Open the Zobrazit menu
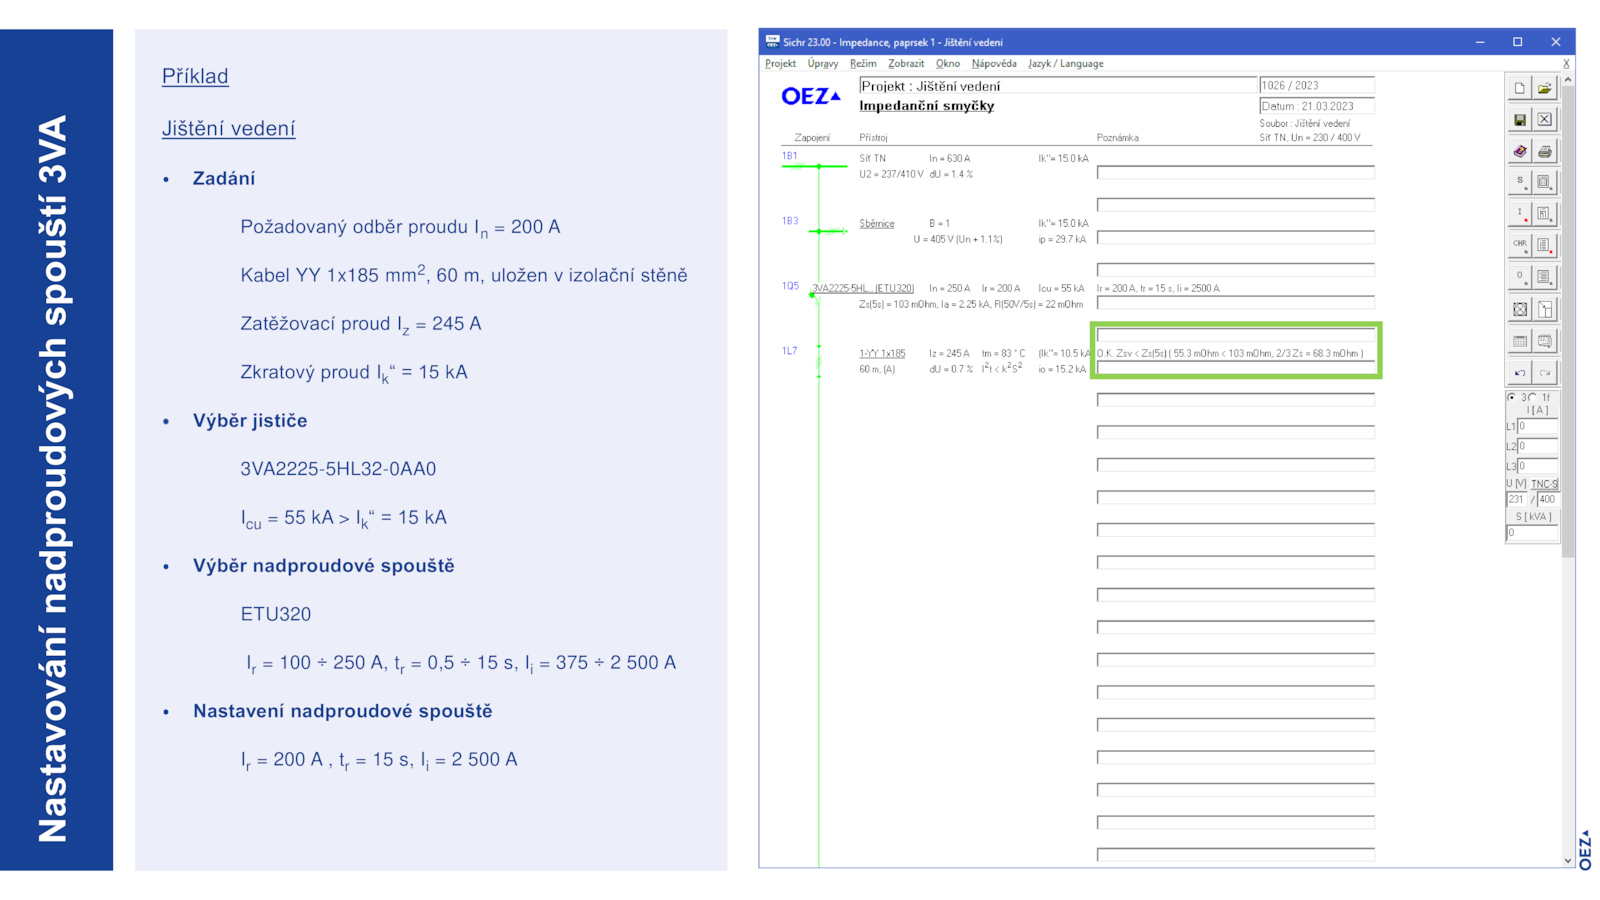Viewport: 1600px width, 900px height. tap(906, 63)
